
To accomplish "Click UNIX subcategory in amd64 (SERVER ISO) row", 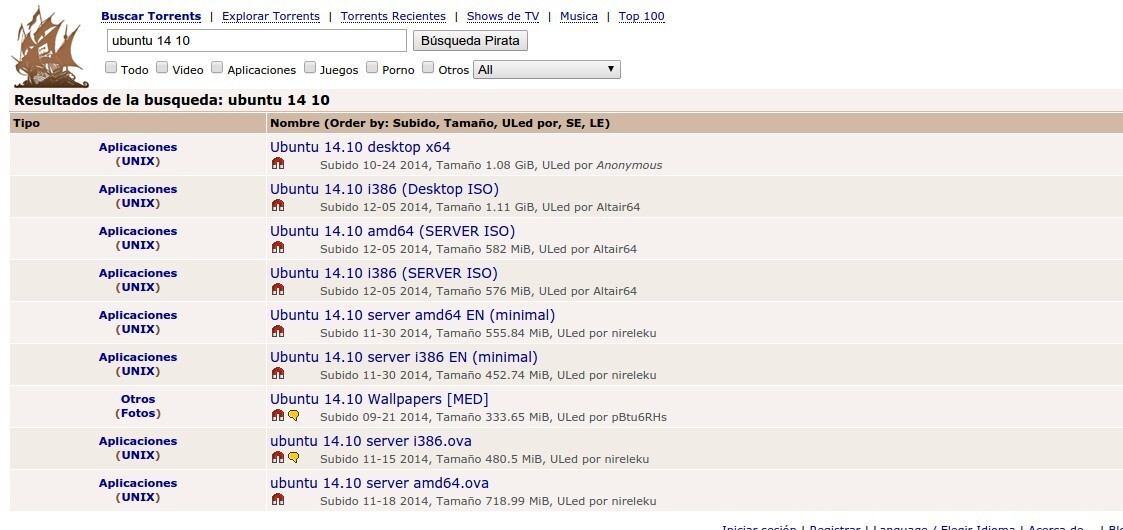I will point(138,245).
